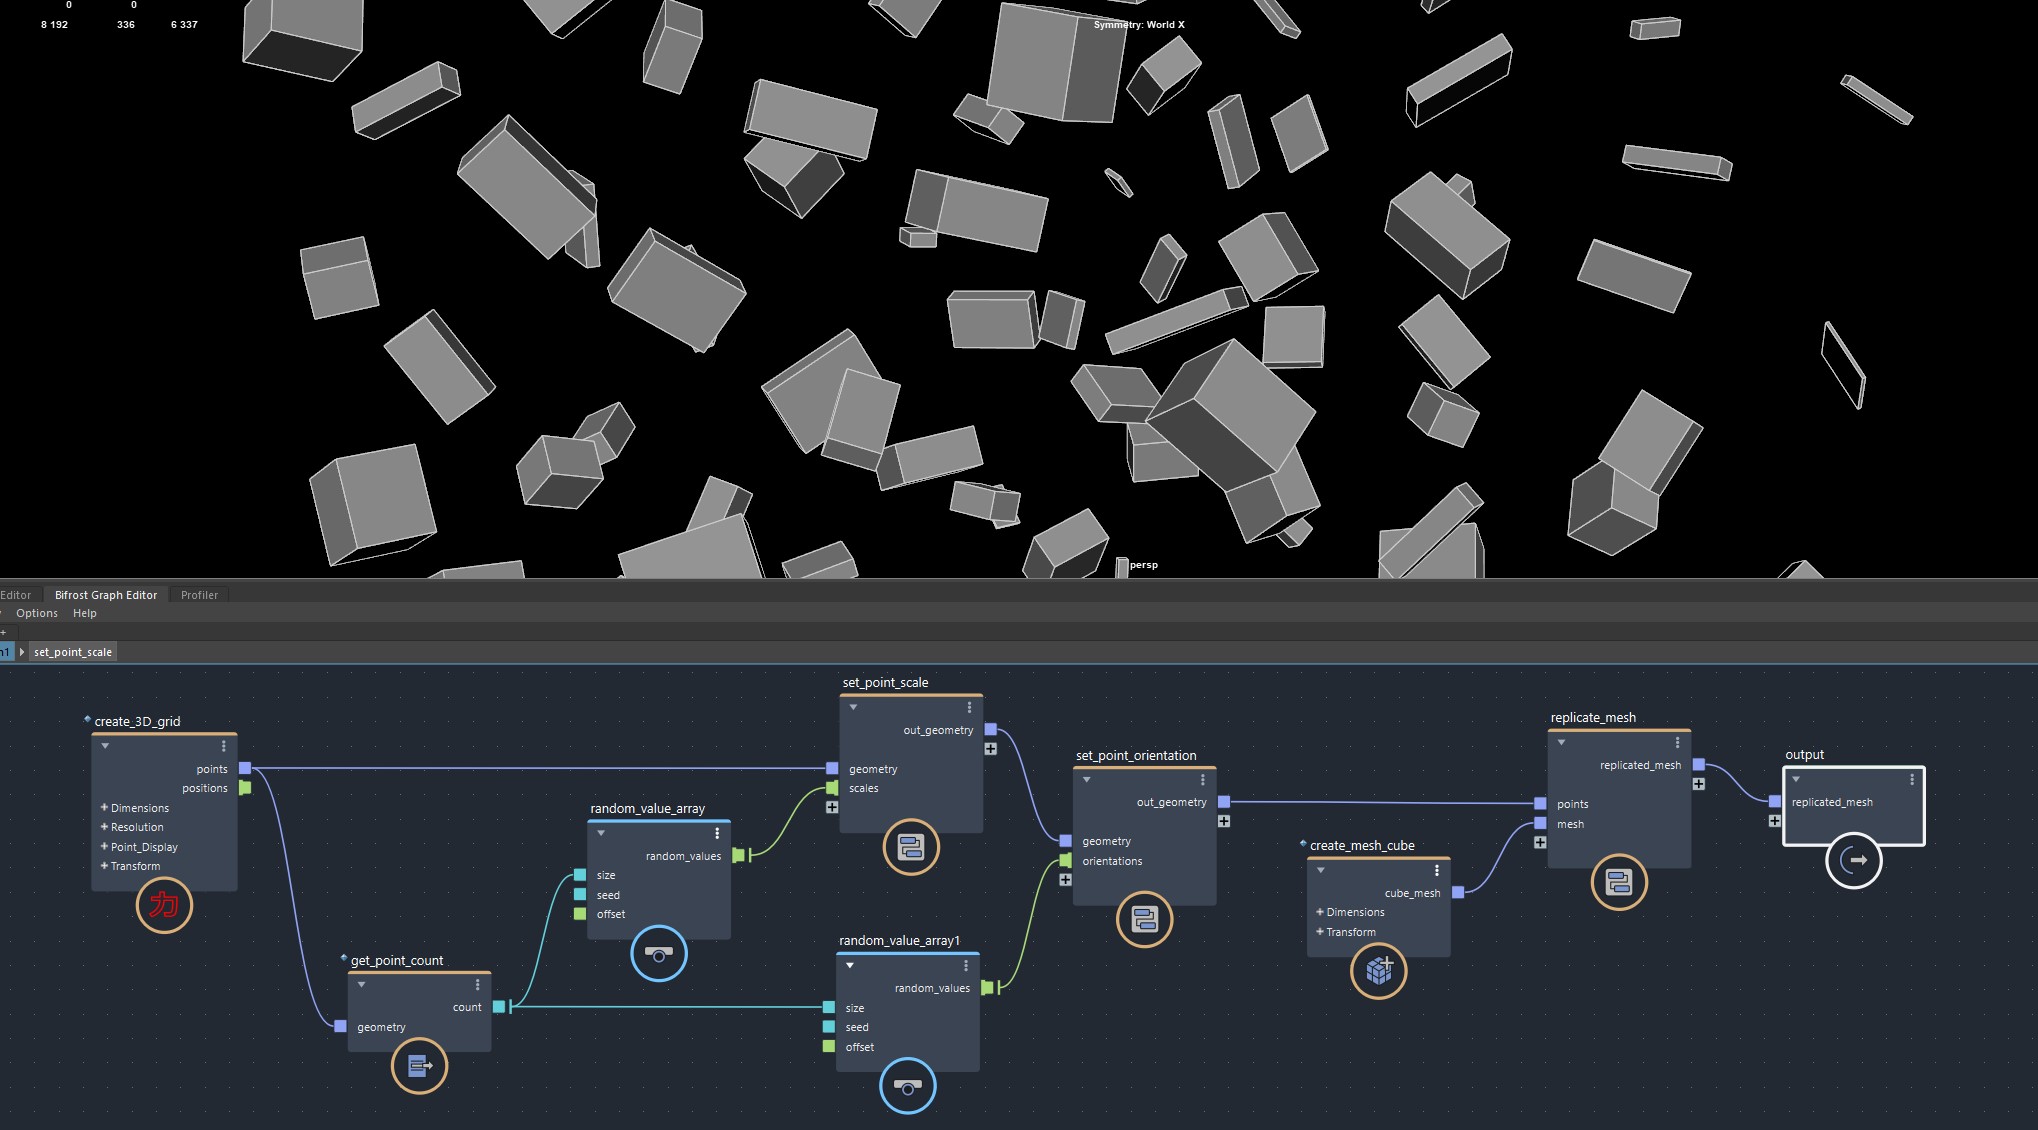
Task: Click the set_point_orientation node title
Action: pyautogui.click(x=1136, y=755)
